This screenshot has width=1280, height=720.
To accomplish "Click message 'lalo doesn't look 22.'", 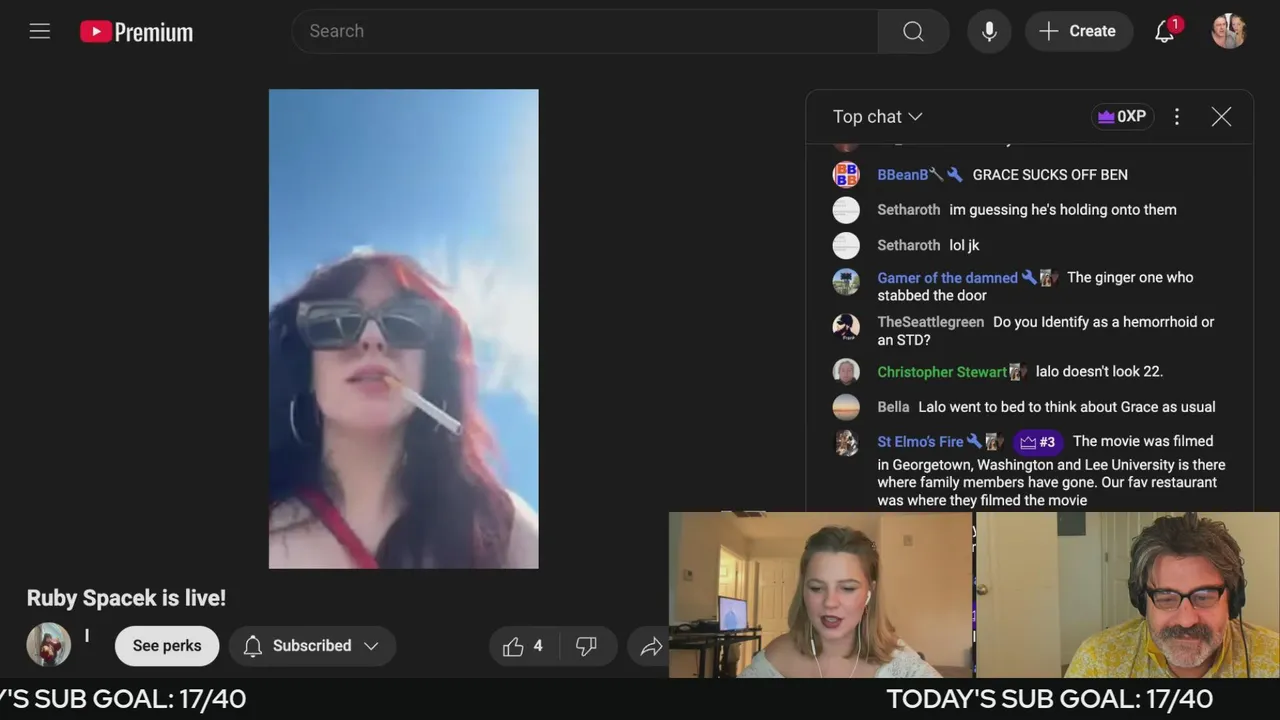I will 1099,372.
